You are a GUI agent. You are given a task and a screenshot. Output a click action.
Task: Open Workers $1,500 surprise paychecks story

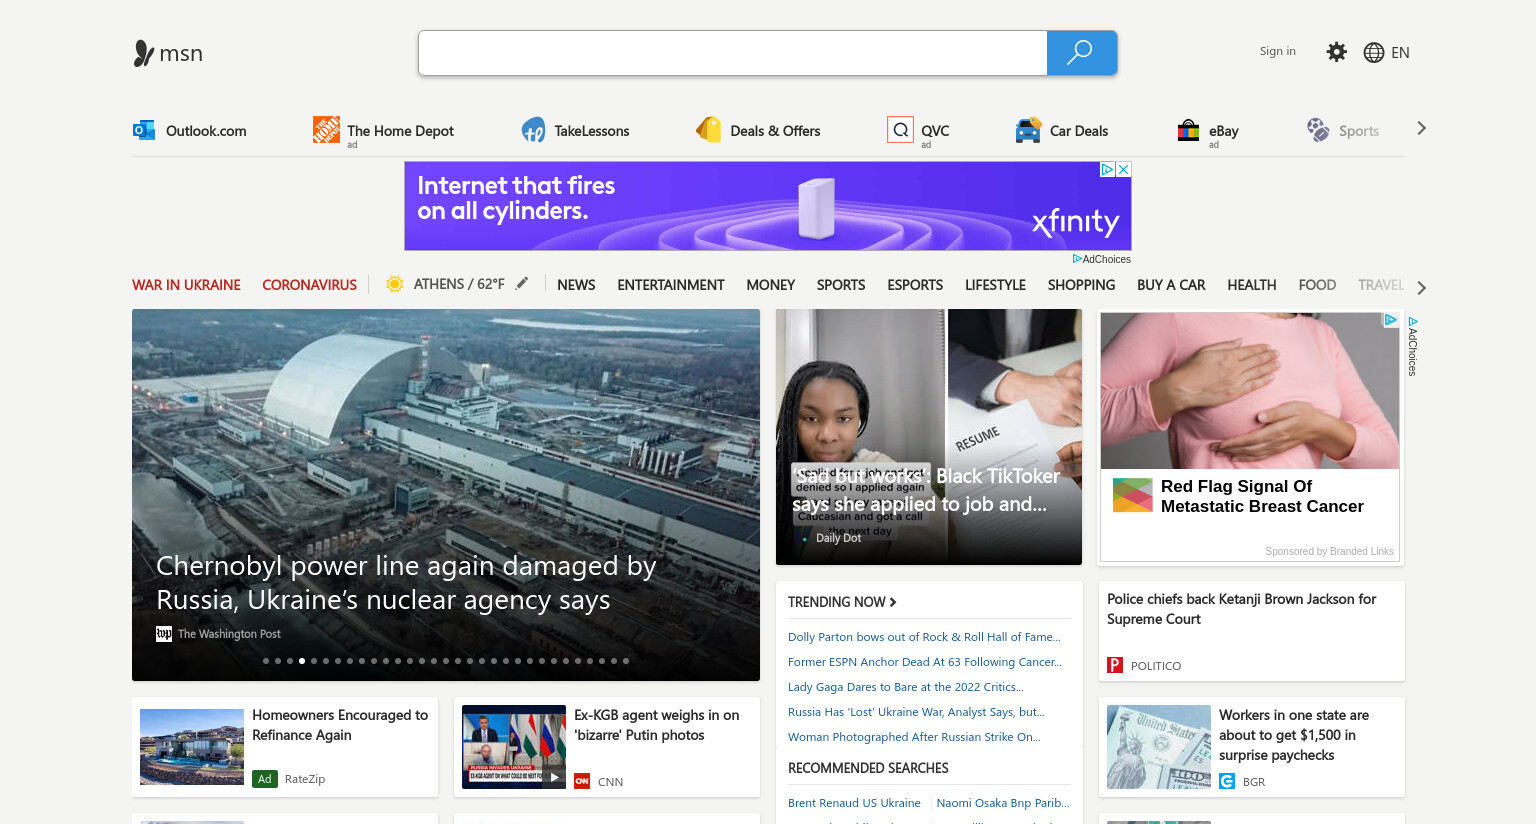[x=1294, y=735]
